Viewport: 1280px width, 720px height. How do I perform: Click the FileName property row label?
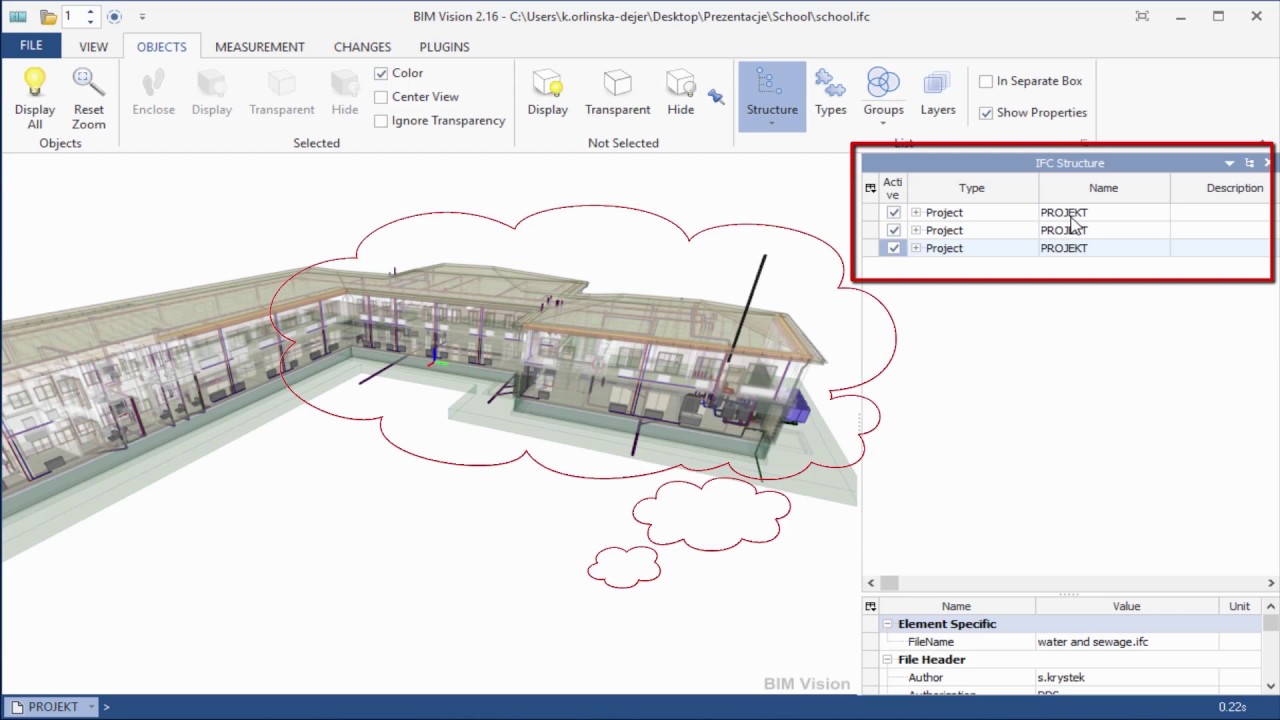[x=931, y=642]
